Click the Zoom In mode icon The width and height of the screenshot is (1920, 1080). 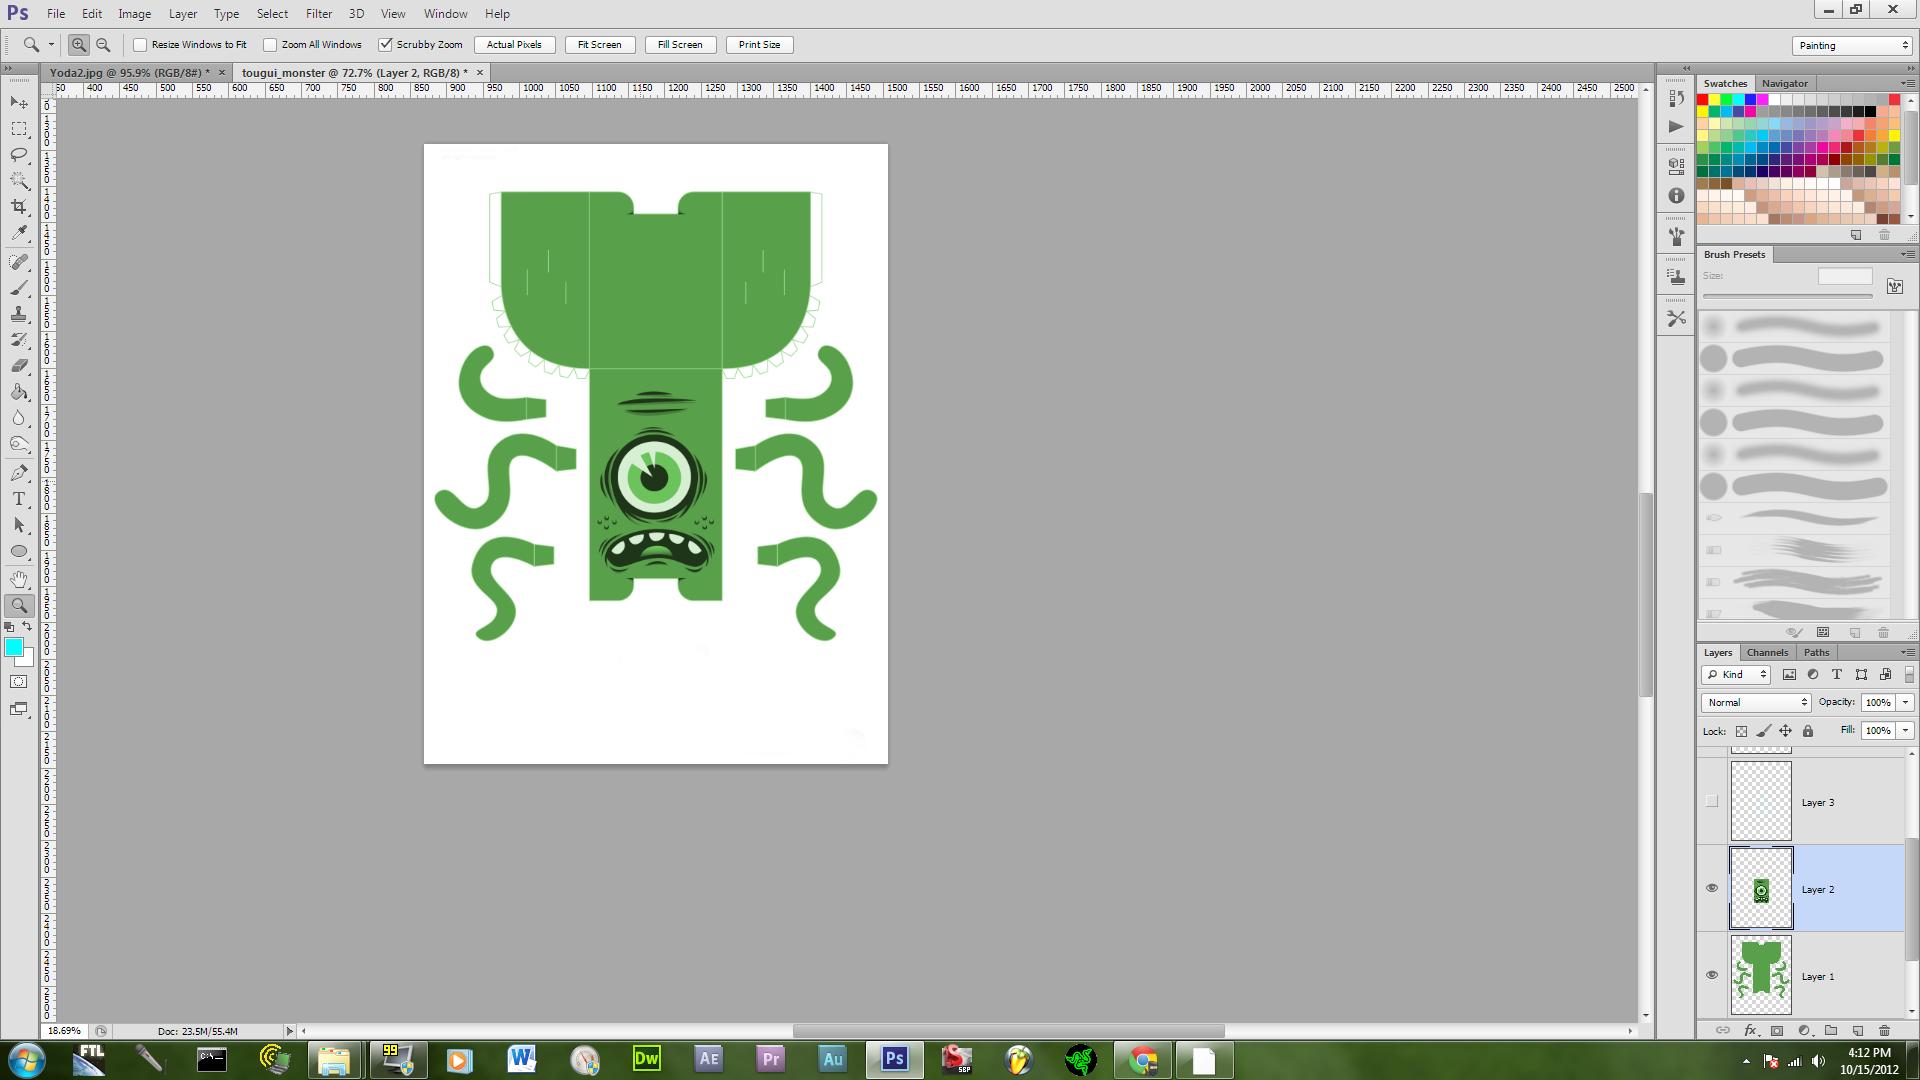click(78, 45)
